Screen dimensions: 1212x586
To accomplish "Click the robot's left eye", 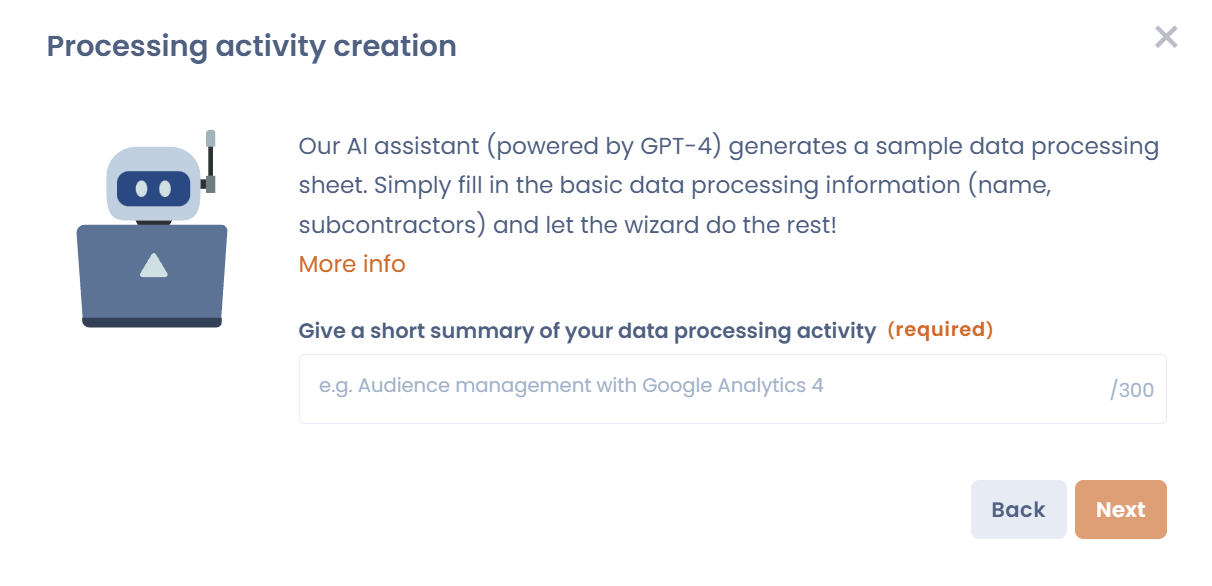I will [141, 187].
